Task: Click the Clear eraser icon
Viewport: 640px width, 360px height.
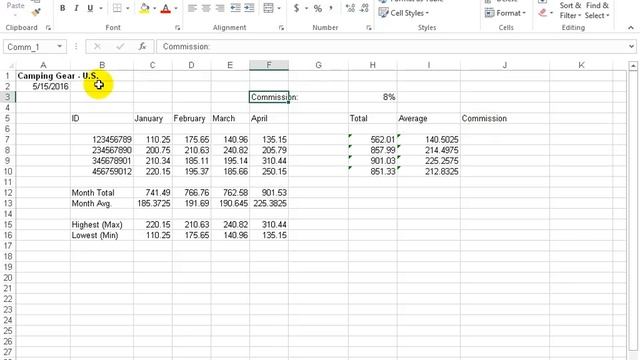Action: click(542, 13)
